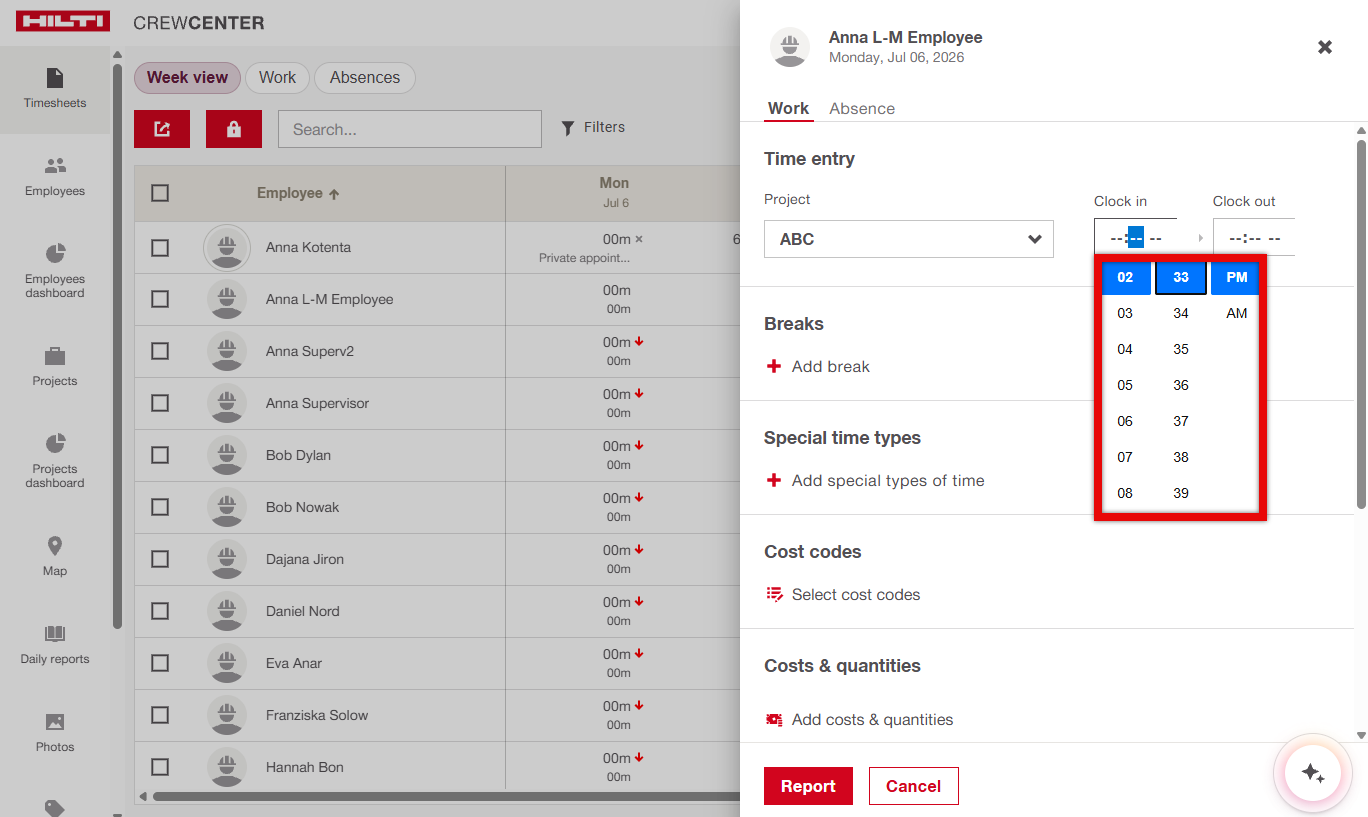Close the Anna L-M Employee panel

point(1325,47)
